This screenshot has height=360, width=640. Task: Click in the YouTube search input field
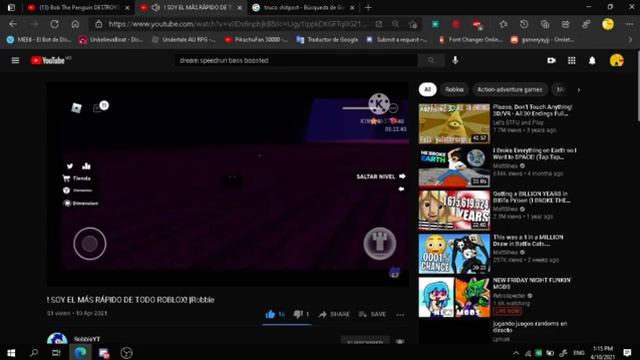(x=297, y=60)
